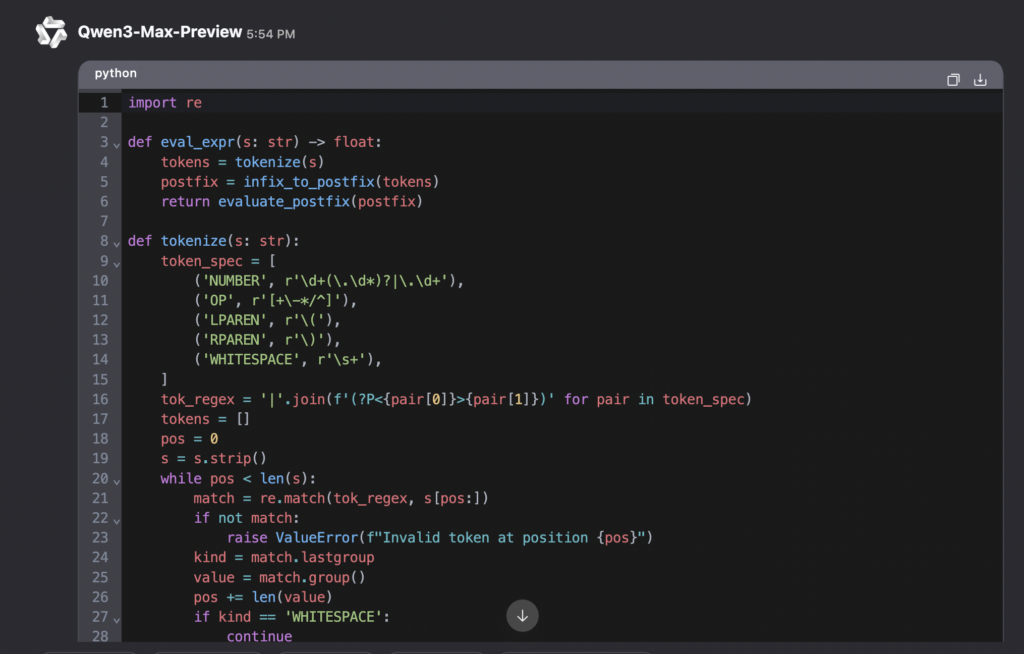Image resolution: width=1024 pixels, height=654 pixels.
Task: Jump to bottom with down arrow button
Action: pyautogui.click(x=522, y=615)
